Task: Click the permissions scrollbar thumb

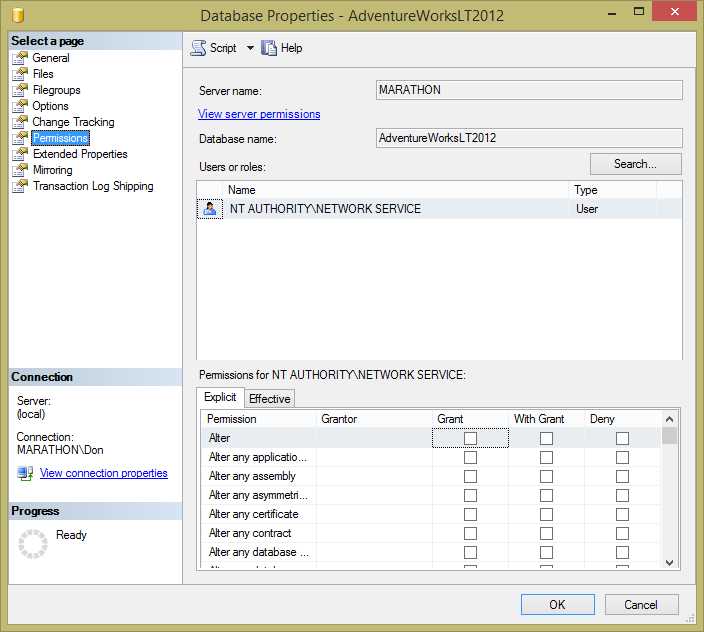Action: [x=669, y=435]
